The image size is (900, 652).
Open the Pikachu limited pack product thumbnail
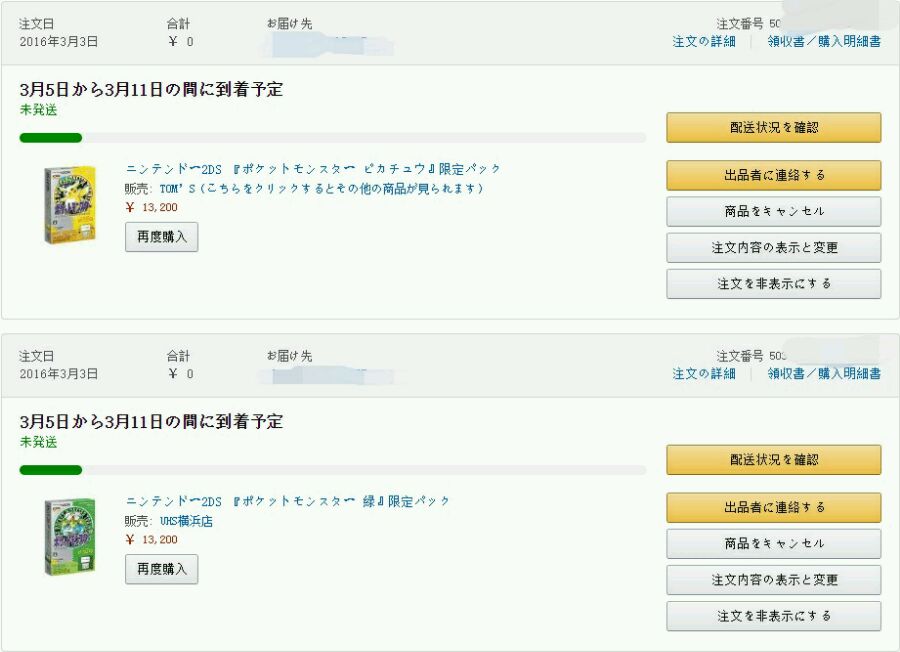click(x=69, y=204)
